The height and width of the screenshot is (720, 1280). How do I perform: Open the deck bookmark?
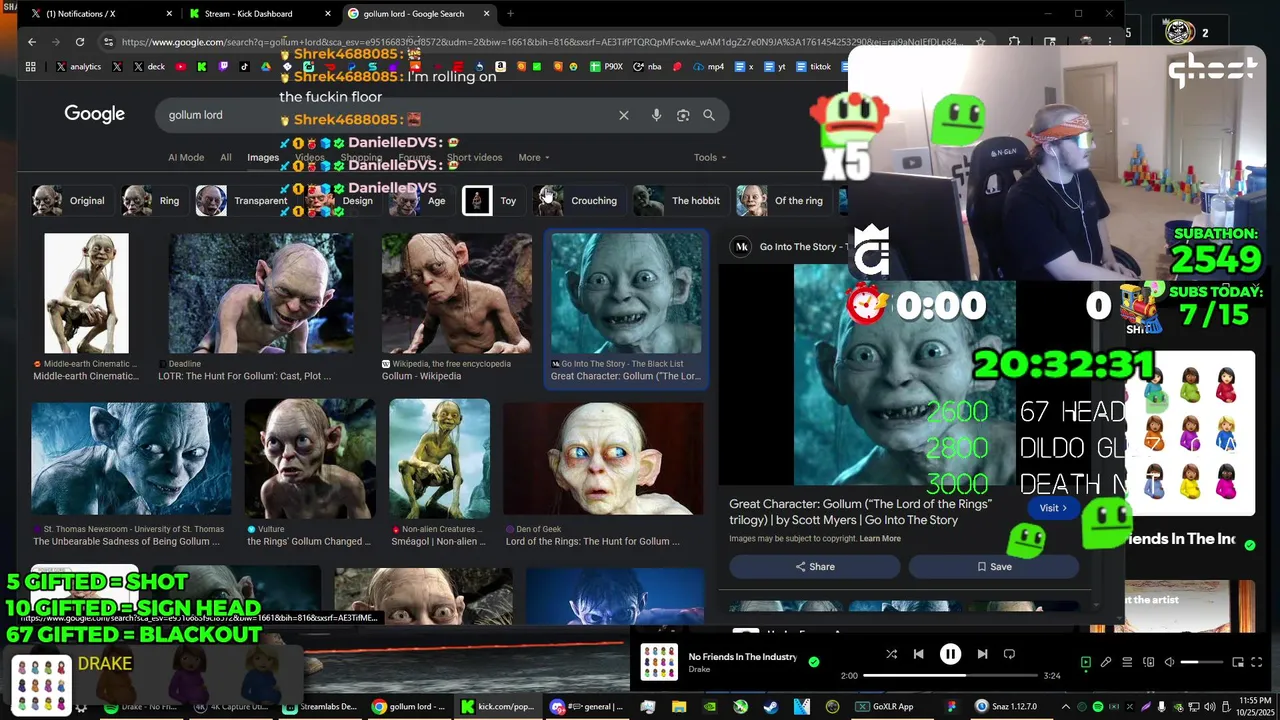(148, 67)
